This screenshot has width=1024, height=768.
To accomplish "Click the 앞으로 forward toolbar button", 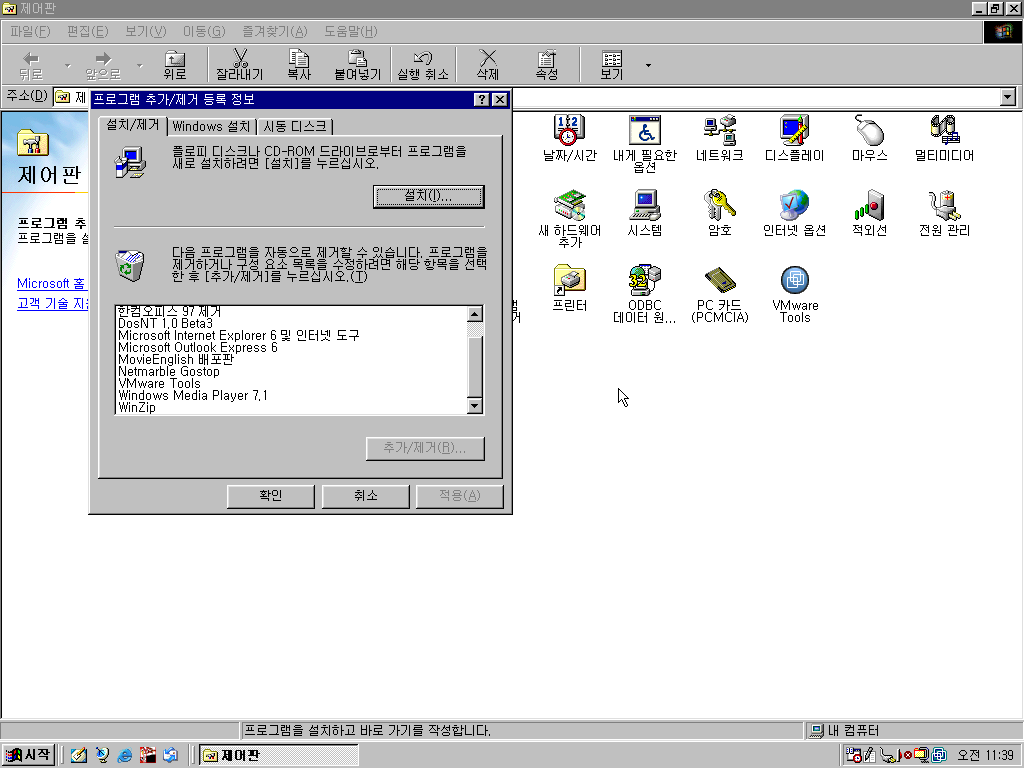I will point(103,65).
